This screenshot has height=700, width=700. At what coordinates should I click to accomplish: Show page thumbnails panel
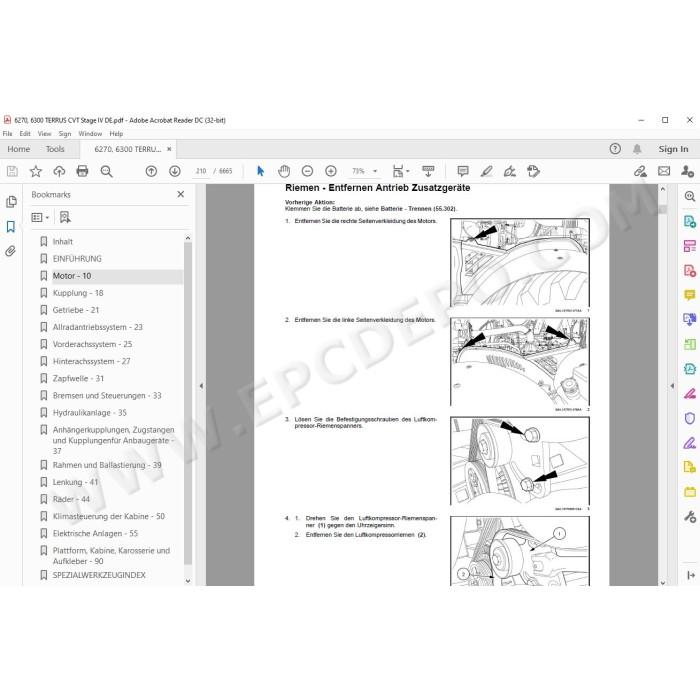point(11,202)
